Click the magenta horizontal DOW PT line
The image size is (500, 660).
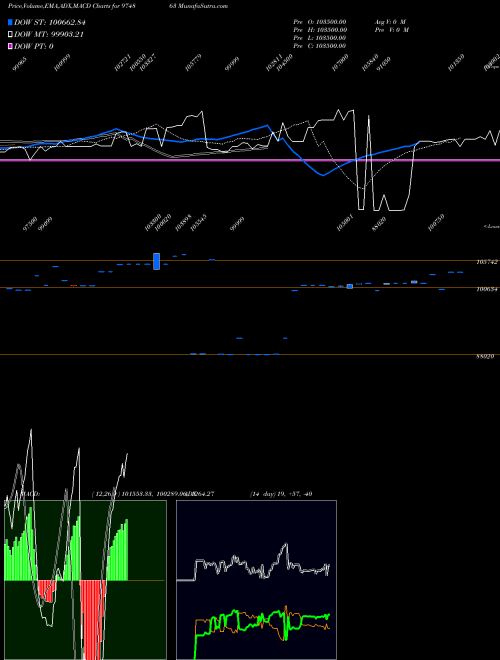(250, 160)
